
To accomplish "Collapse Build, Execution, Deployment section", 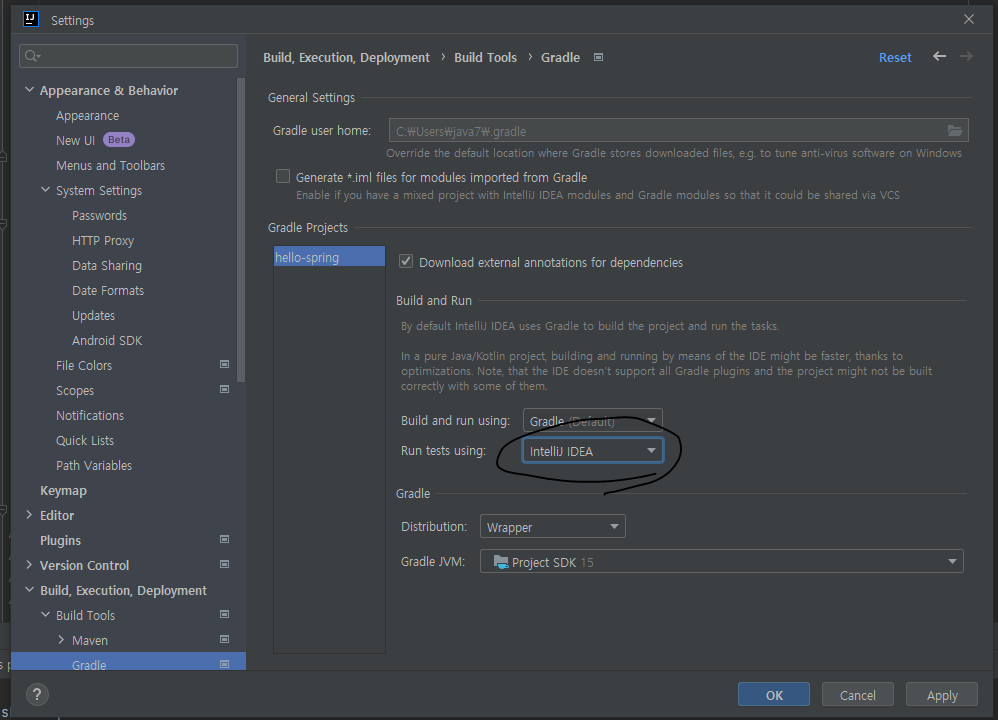I will click(x=29, y=589).
